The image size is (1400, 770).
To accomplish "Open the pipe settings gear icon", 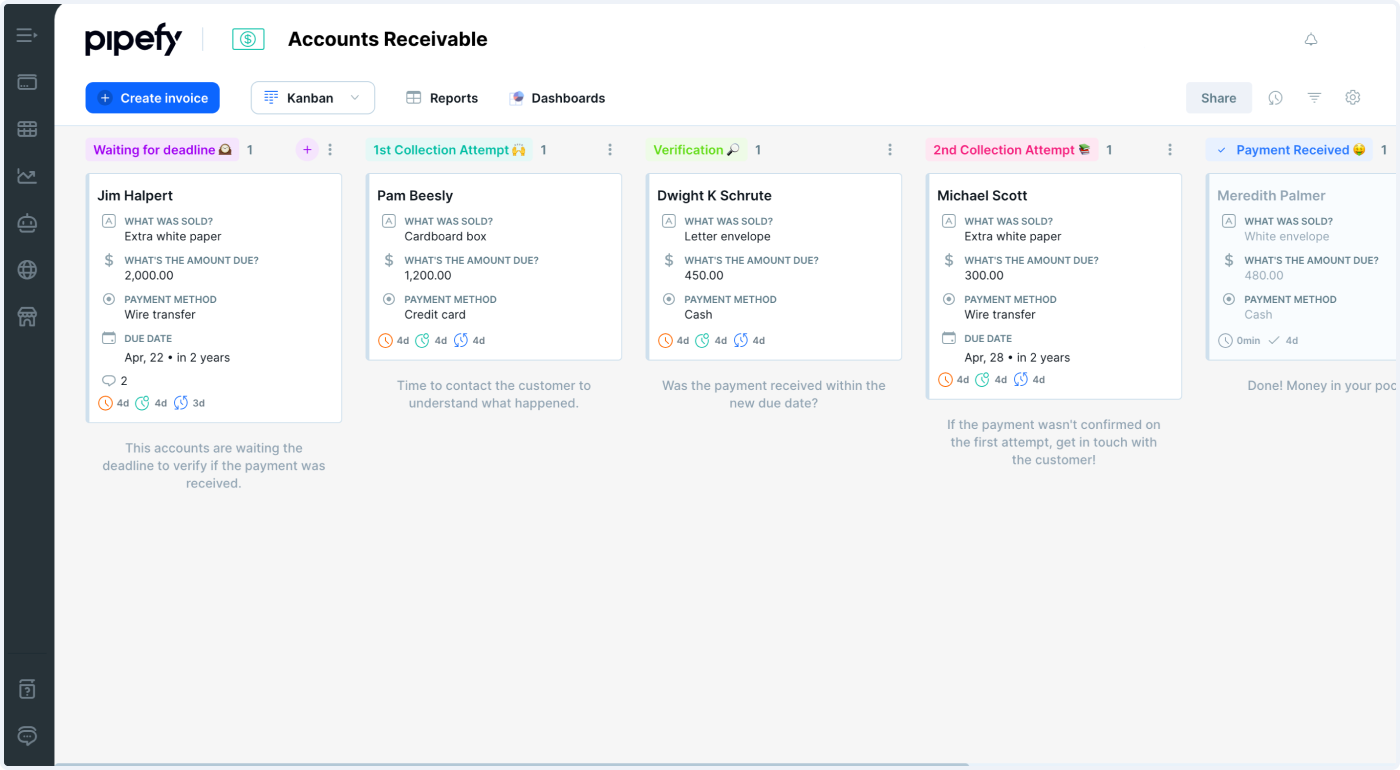I will [x=1353, y=98].
